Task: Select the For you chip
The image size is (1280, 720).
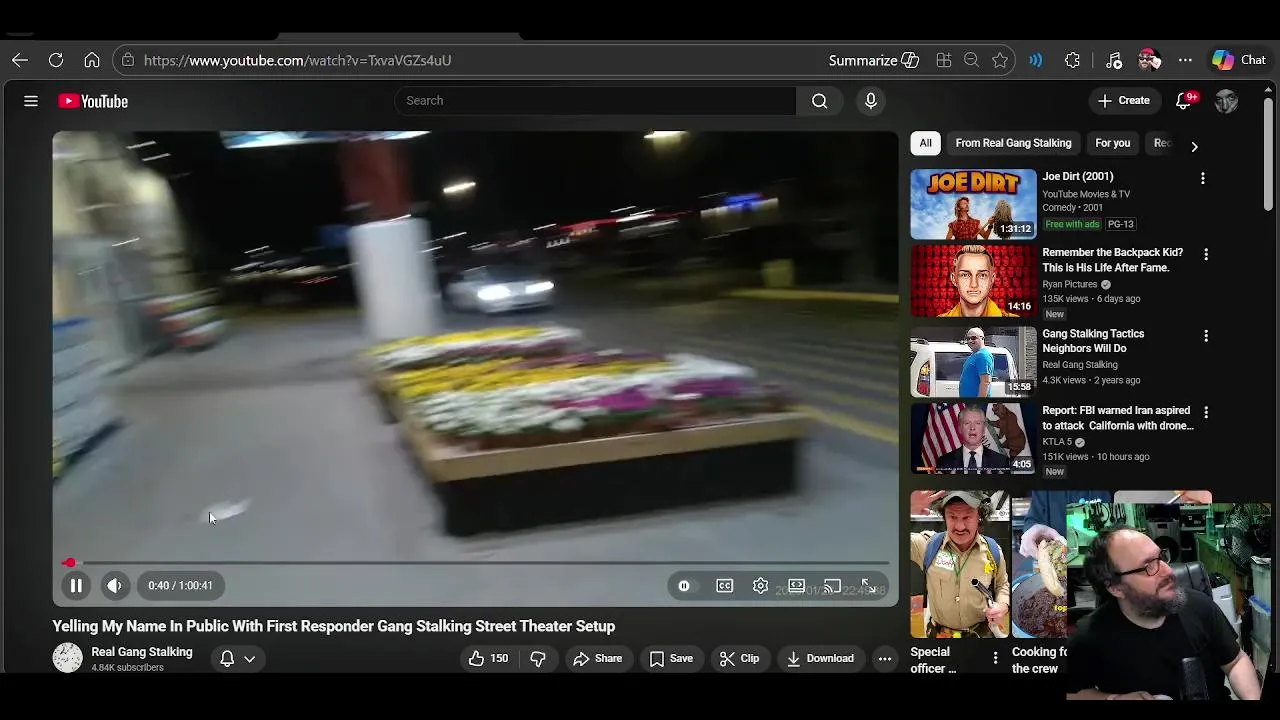Action: (1112, 143)
